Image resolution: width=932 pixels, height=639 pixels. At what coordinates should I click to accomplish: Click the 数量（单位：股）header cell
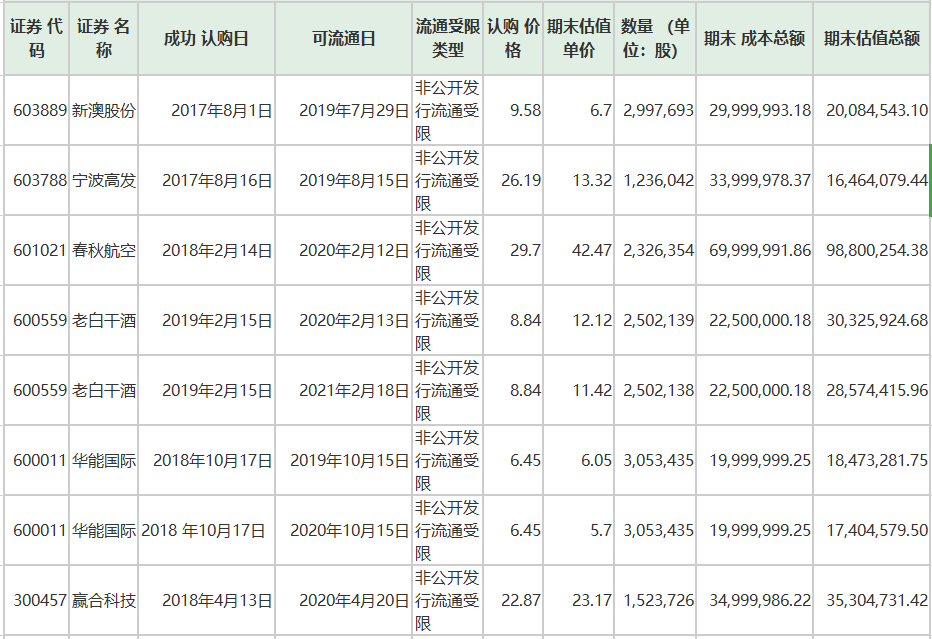click(x=655, y=38)
